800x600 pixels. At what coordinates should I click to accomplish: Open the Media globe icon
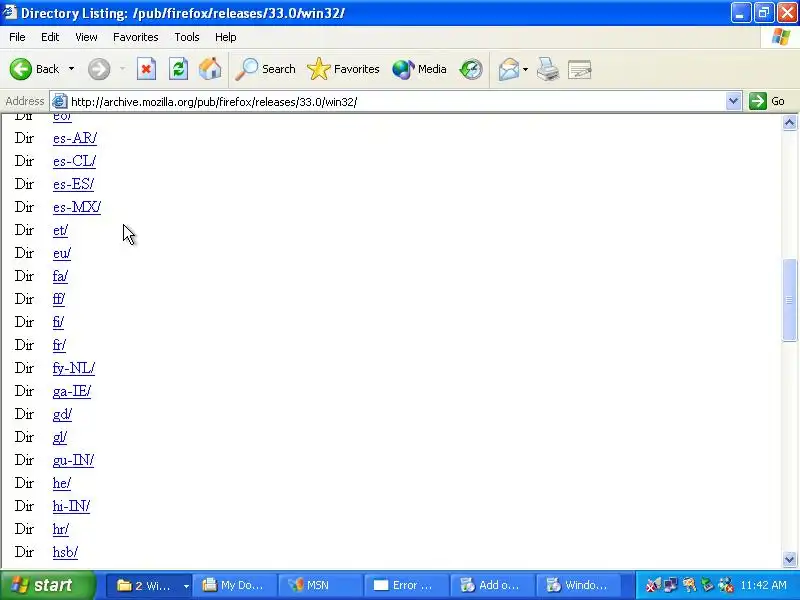pyautogui.click(x=419, y=69)
